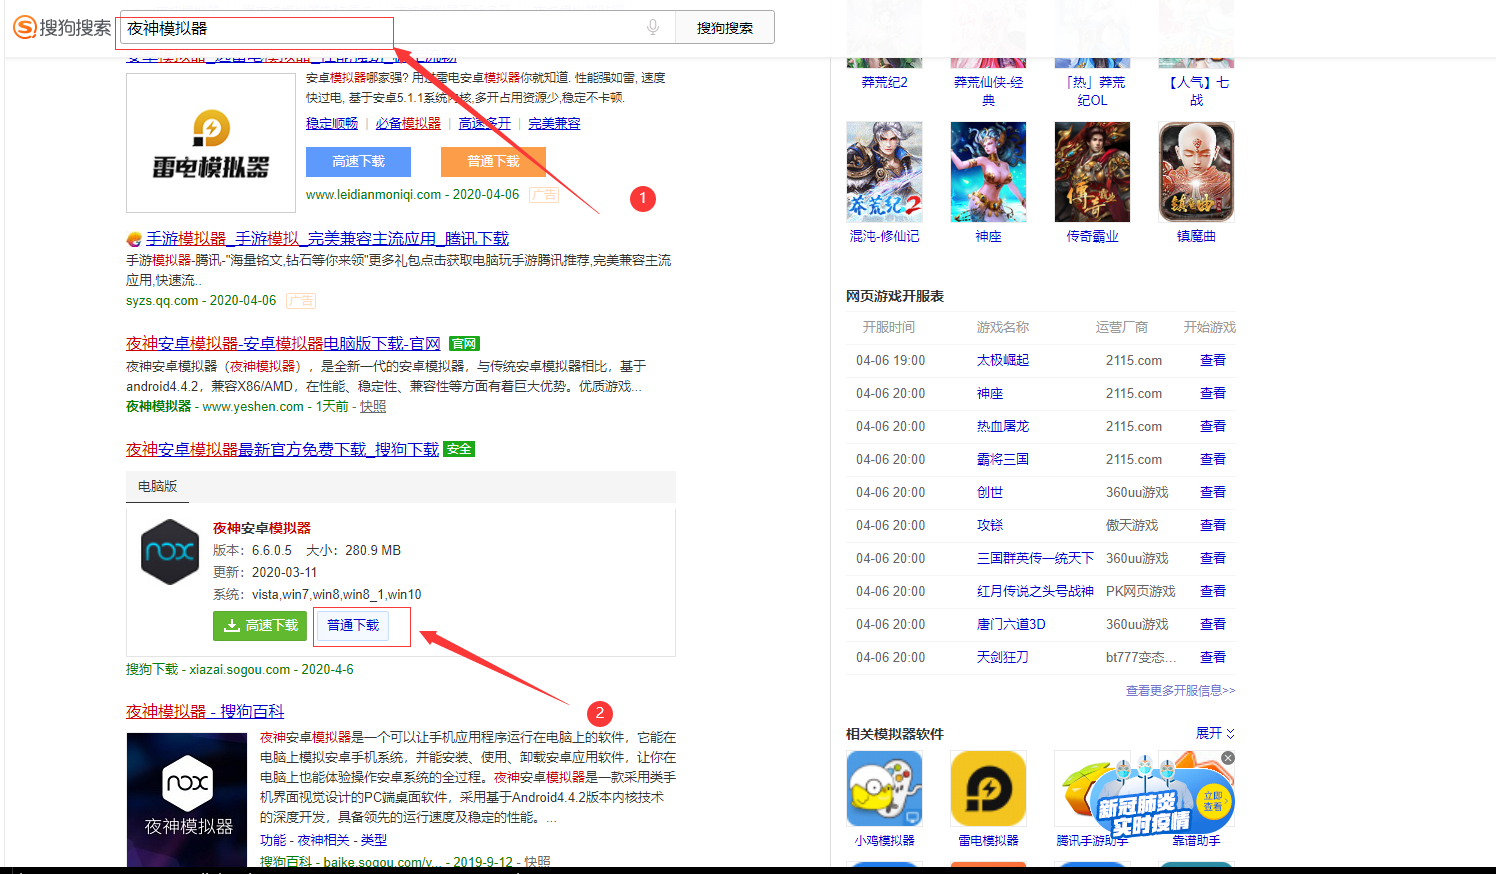Open the 莽荒仙侠-经典 game link
The height and width of the screenshot is (874, 1496).
[988, 91]
